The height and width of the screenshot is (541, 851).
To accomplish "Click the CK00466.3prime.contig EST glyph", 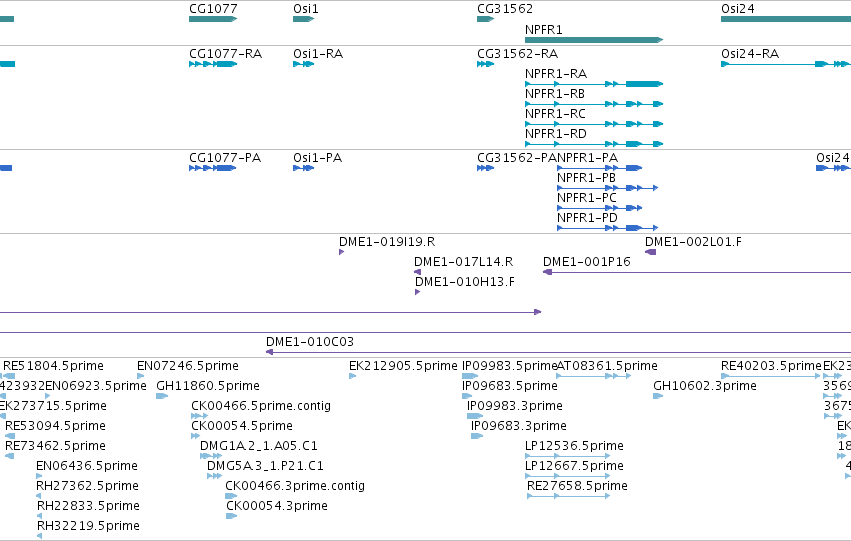I will [x=231, y=496].
